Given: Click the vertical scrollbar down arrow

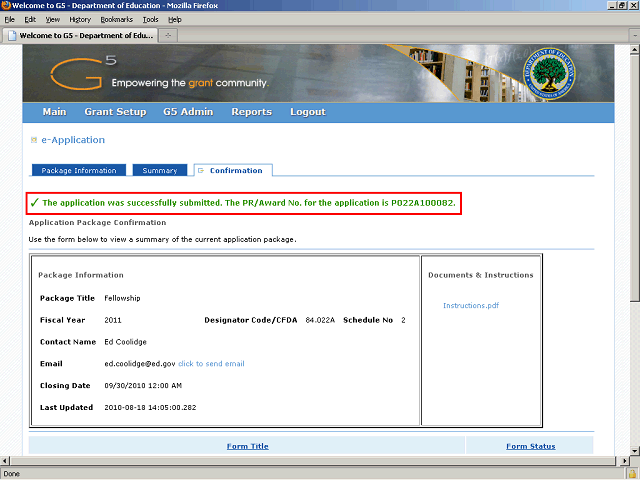Looking at the screenshot, I should (635, 451).
